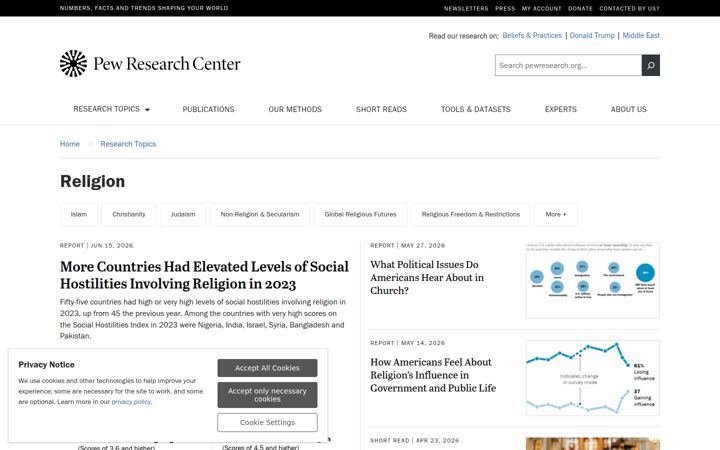Open the Tools & Datasets menu item
720x450 pixels.
pos(476,109)
